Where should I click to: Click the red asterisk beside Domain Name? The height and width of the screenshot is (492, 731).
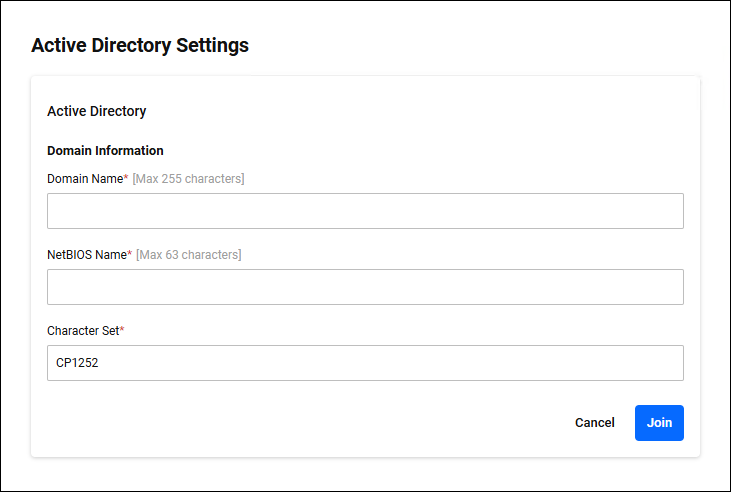click(x=126, y=178)
